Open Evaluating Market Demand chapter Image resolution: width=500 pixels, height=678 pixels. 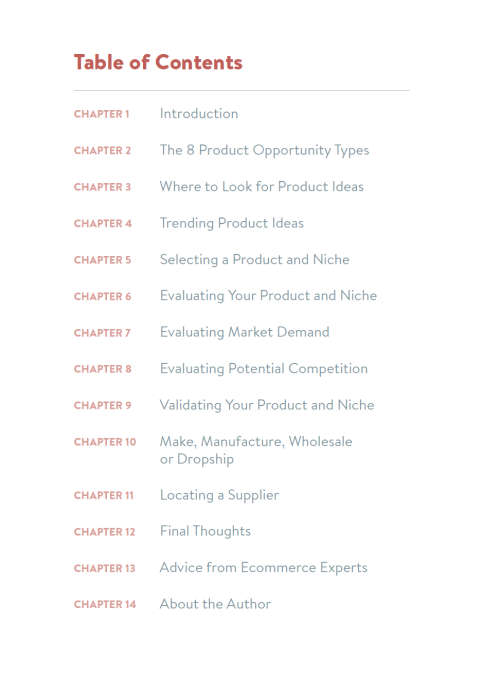(244, 332)
